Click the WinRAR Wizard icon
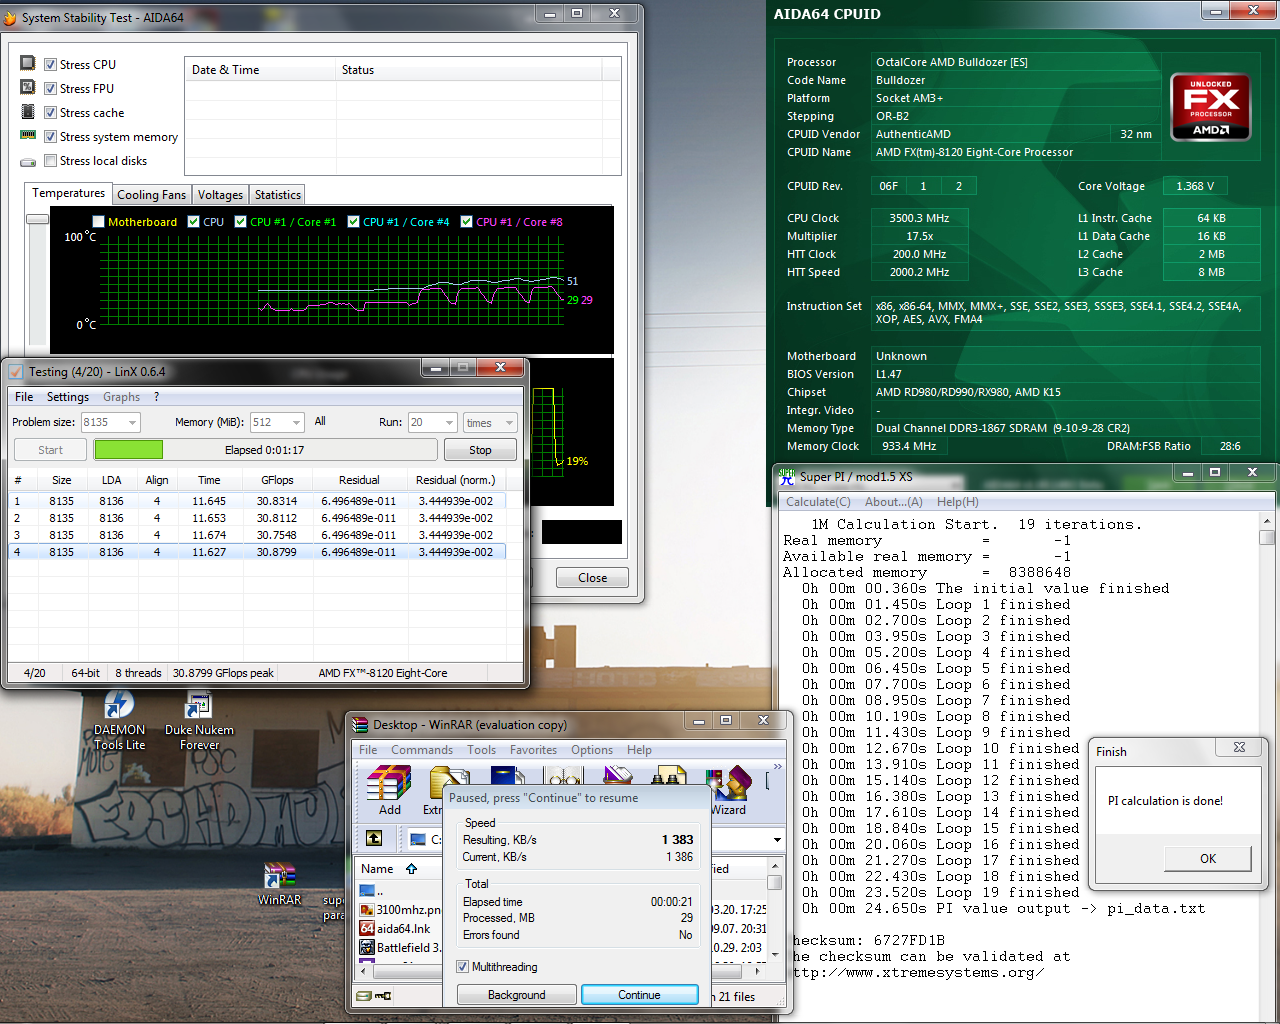Screen dimensions: 1280x1024 click(x=729, y=784)
